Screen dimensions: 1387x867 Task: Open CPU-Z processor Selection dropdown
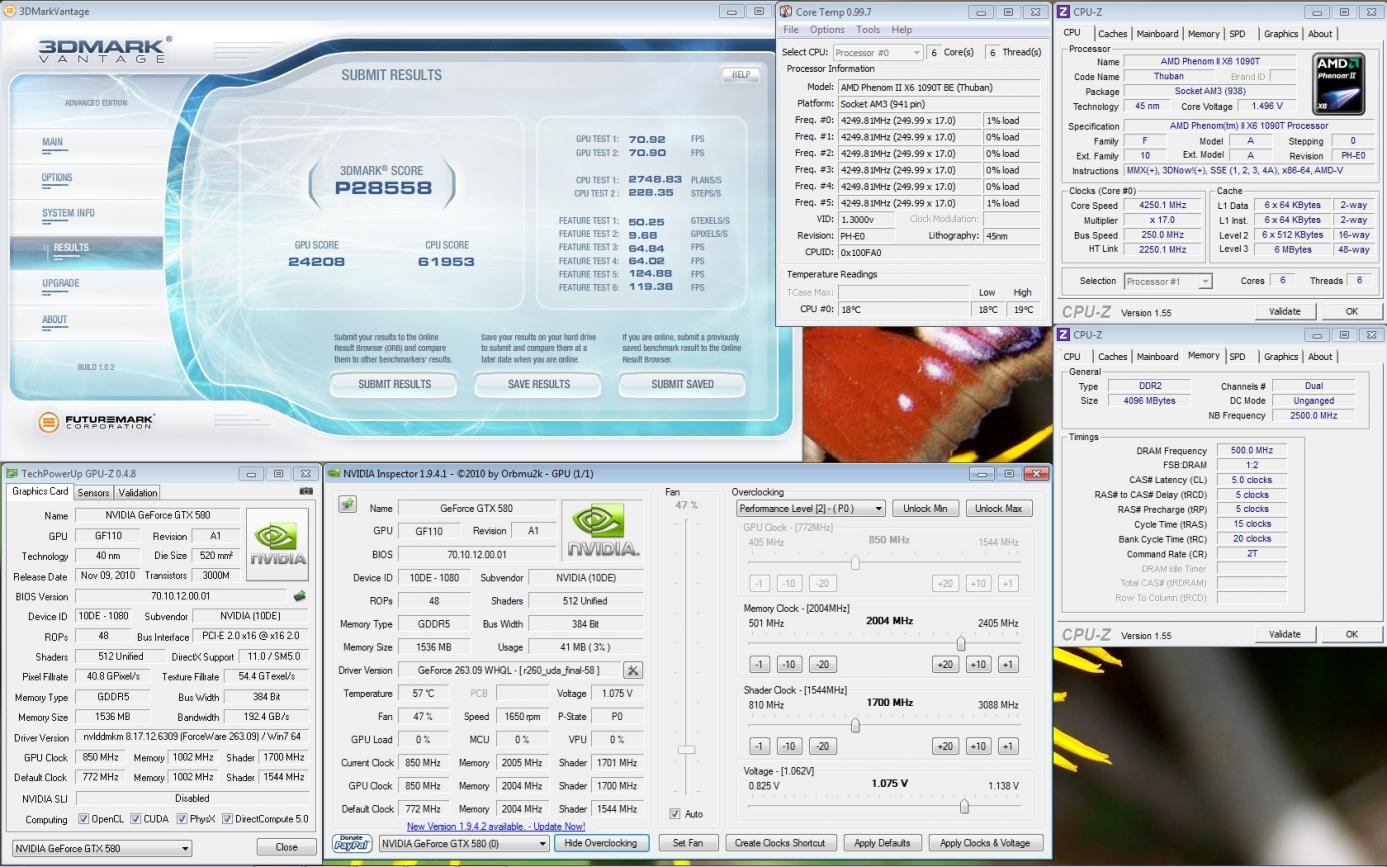(1167, 281)
